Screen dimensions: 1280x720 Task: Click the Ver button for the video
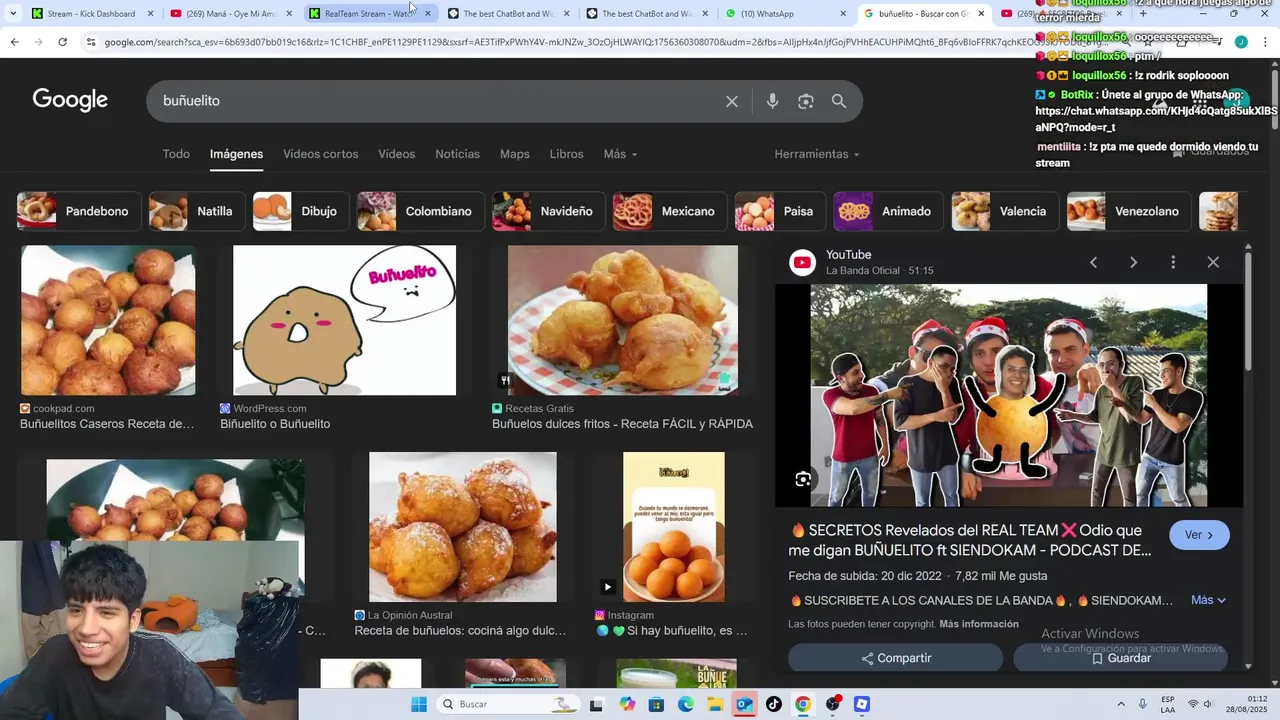tap(1199, 535)
